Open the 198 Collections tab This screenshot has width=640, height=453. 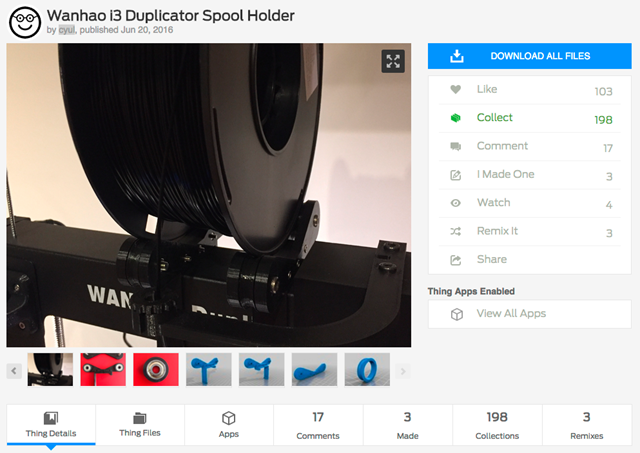tap(497, 425)
